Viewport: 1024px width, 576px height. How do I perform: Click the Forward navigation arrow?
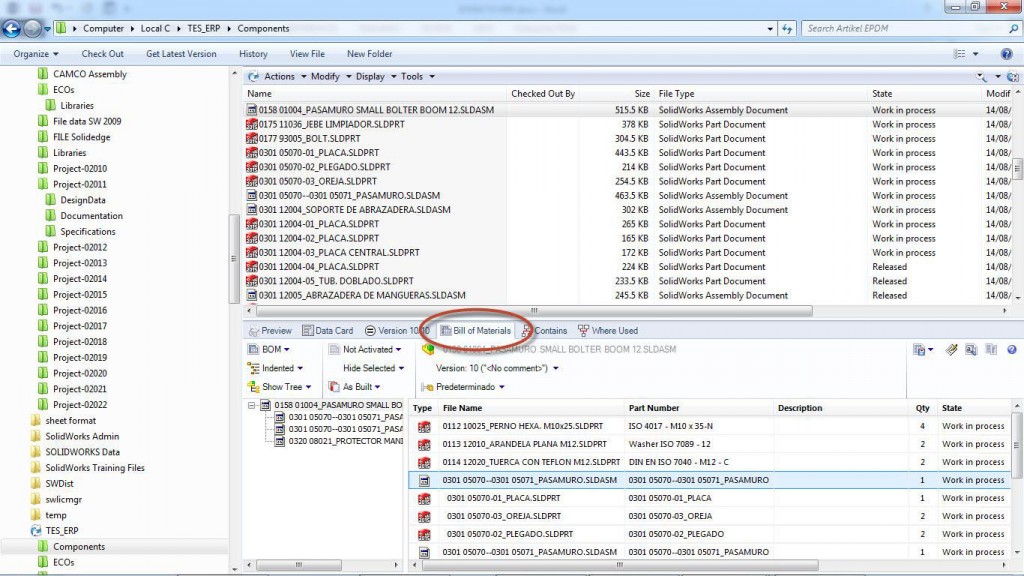point(31,29)
